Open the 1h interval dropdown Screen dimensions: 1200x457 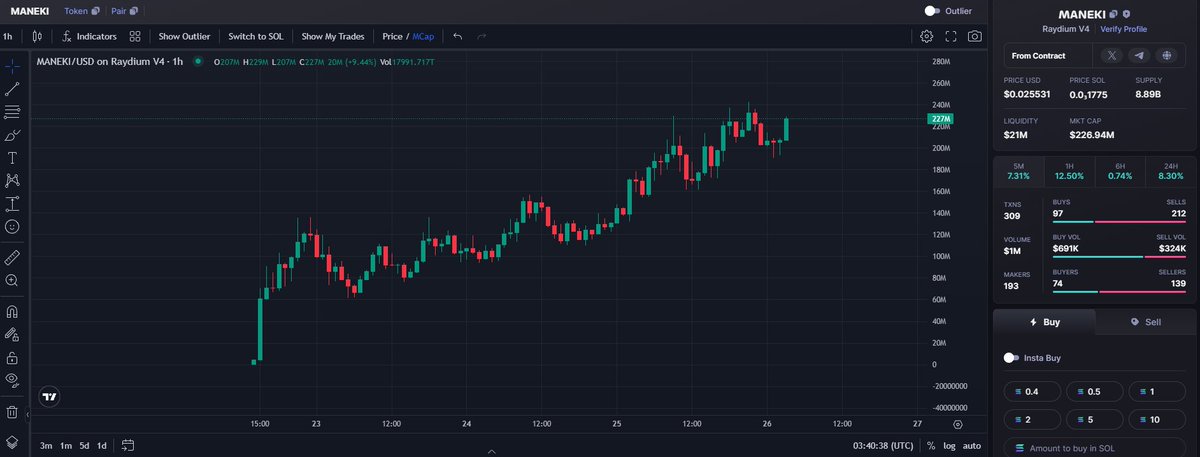coord(7,36)
